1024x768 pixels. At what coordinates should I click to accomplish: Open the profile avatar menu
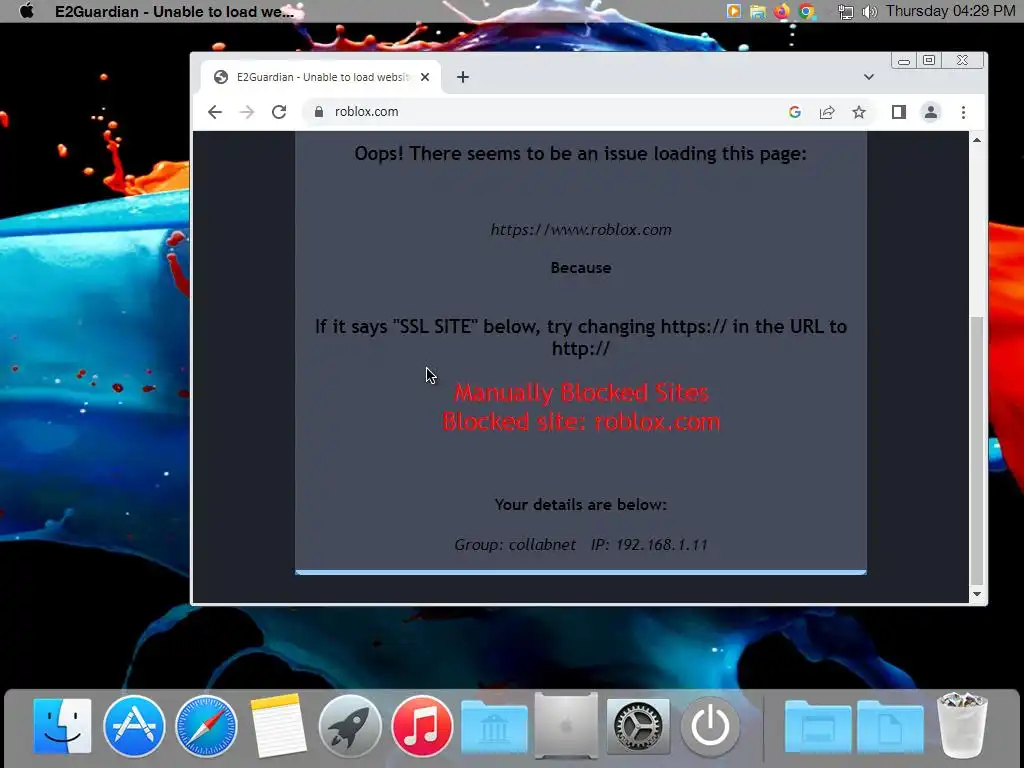click(931, 112)
